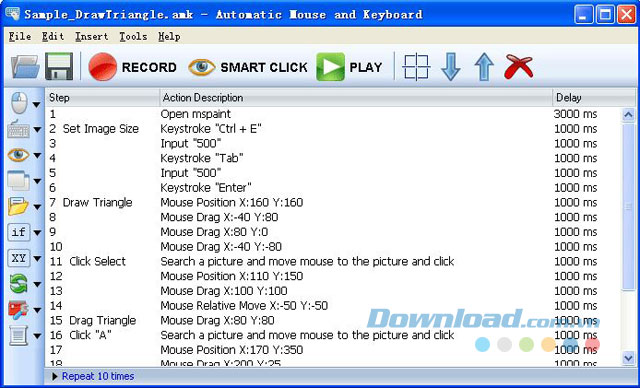Click the Action Description column header
The image size is (640, 388).
tap(356, 98)
